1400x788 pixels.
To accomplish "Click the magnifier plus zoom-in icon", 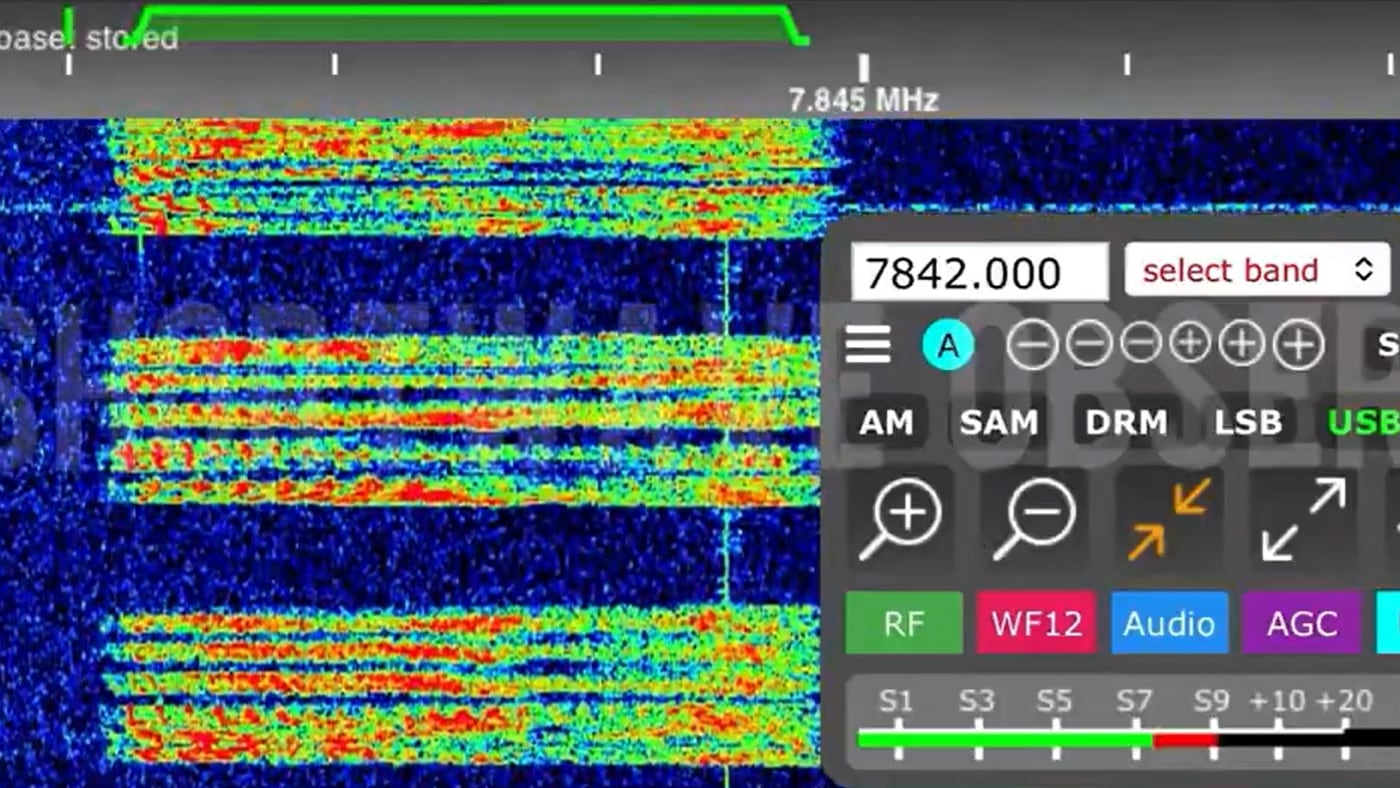I will pos(900,520).
